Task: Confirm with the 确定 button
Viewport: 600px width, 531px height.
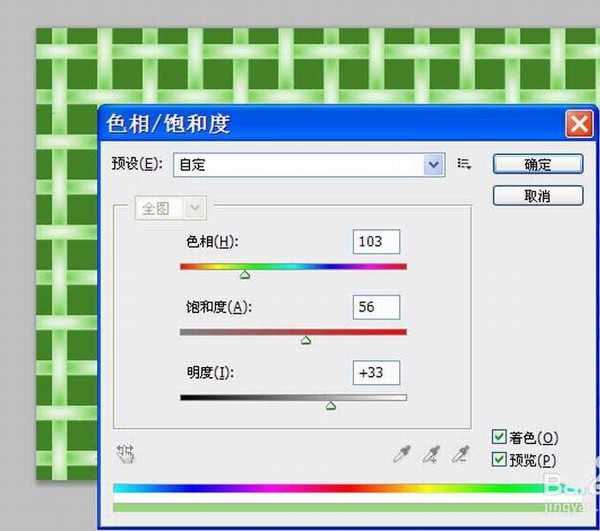Action: tap(538, 165)
